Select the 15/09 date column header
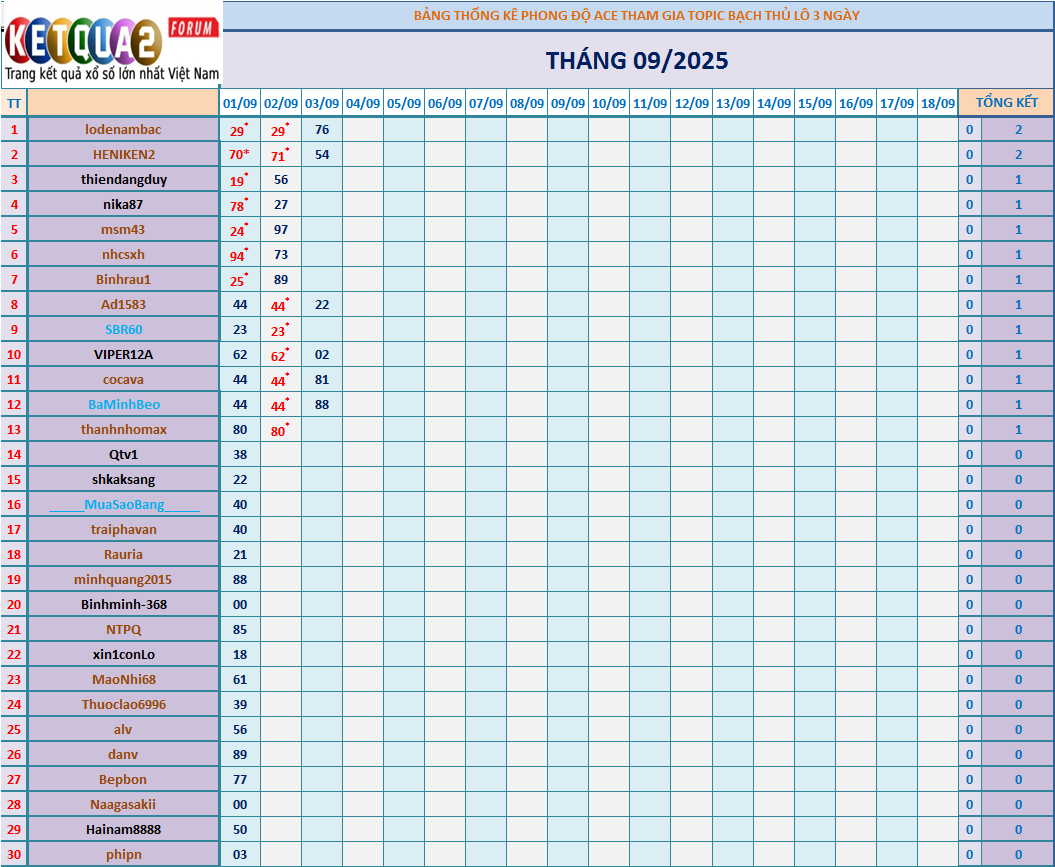 815,104
